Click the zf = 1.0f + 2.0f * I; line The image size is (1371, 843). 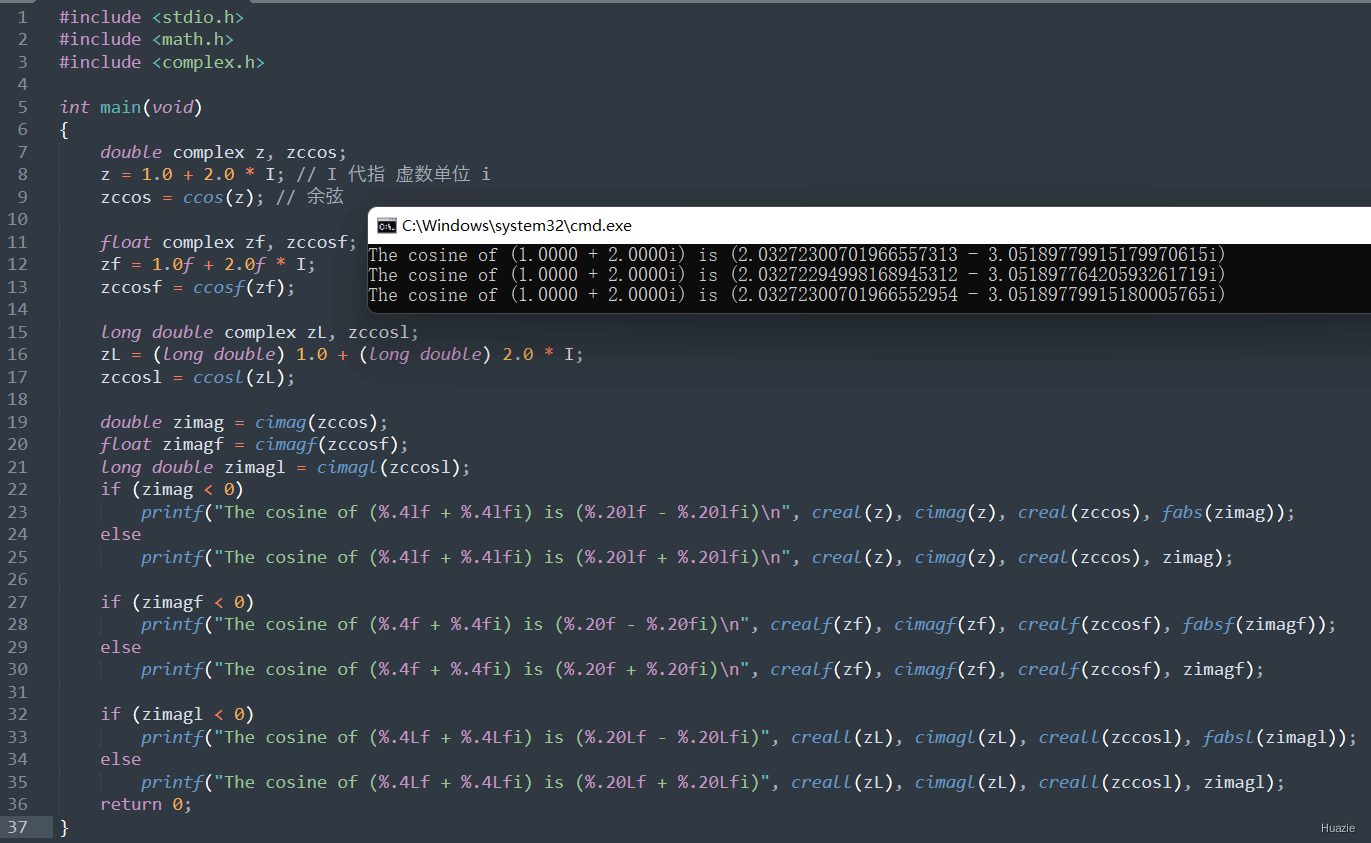208,264
